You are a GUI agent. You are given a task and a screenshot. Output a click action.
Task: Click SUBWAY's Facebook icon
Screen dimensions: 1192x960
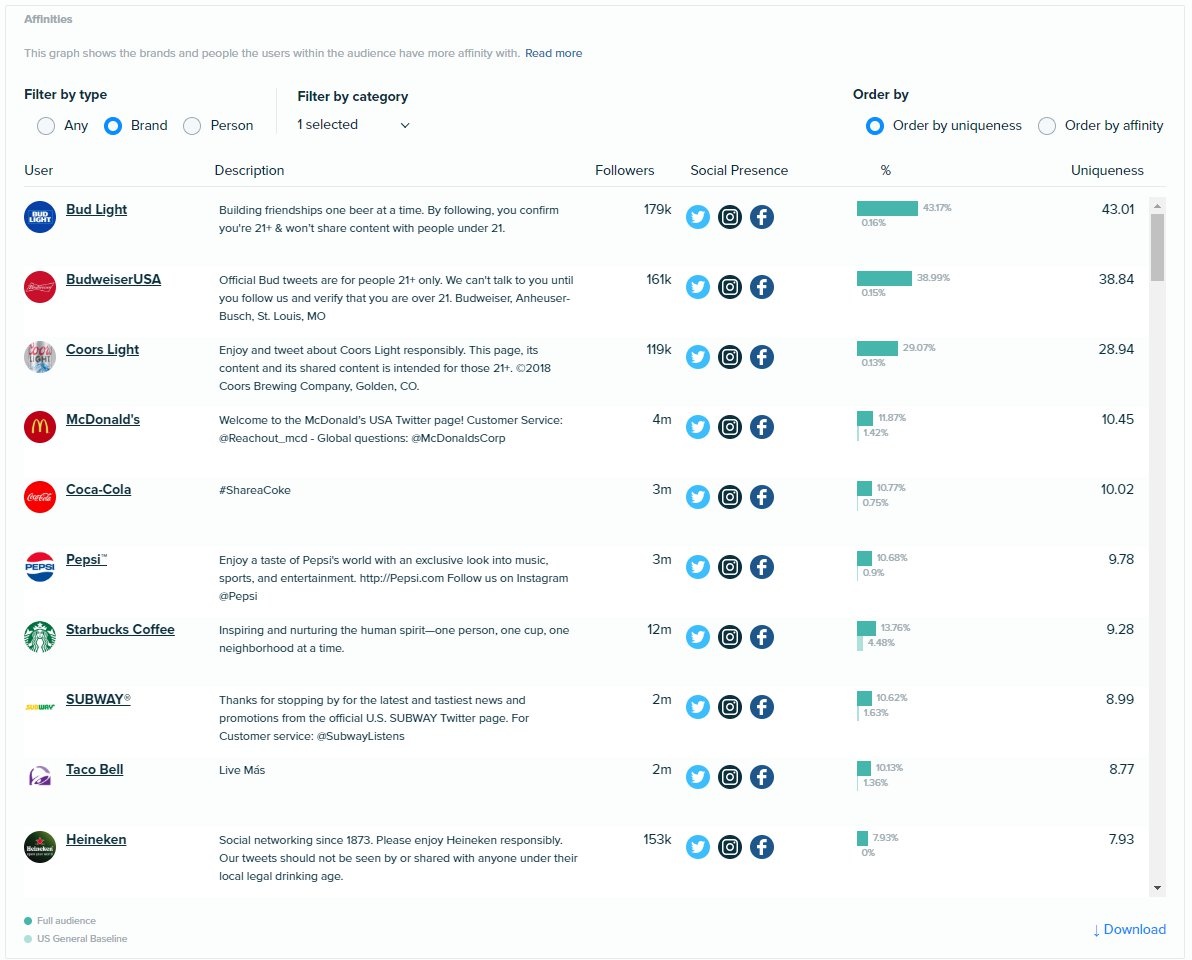(762, 707)
